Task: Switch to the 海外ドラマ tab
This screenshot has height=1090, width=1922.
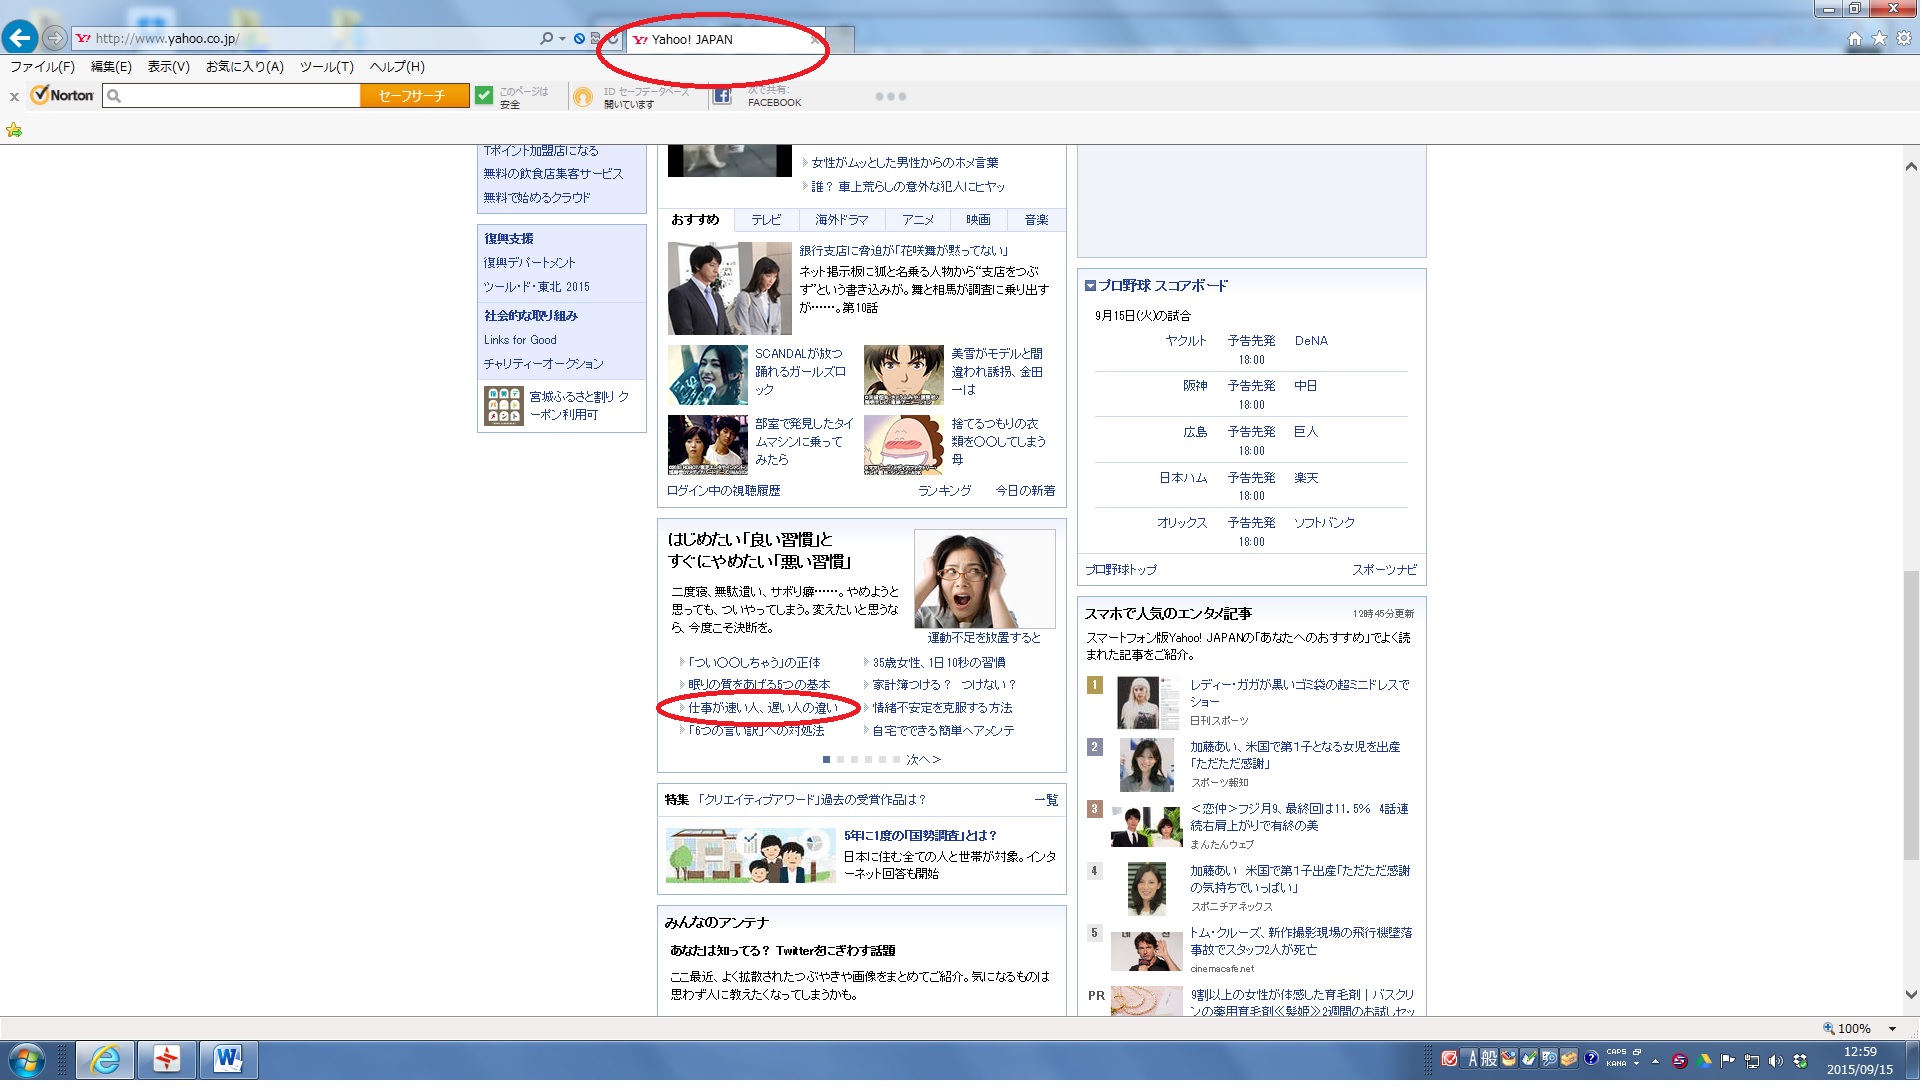Action: pos(841,220)
